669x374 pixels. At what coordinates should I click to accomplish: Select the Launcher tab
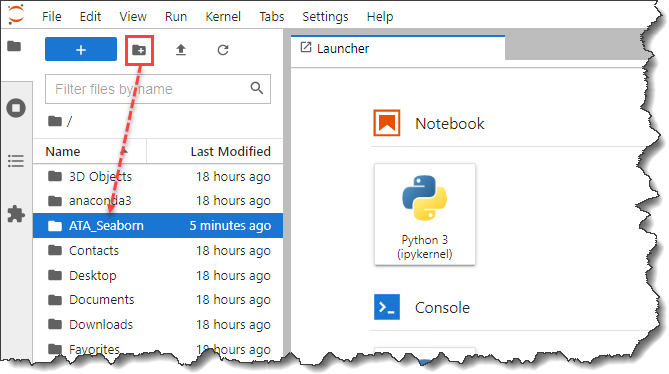coord(398,48)
